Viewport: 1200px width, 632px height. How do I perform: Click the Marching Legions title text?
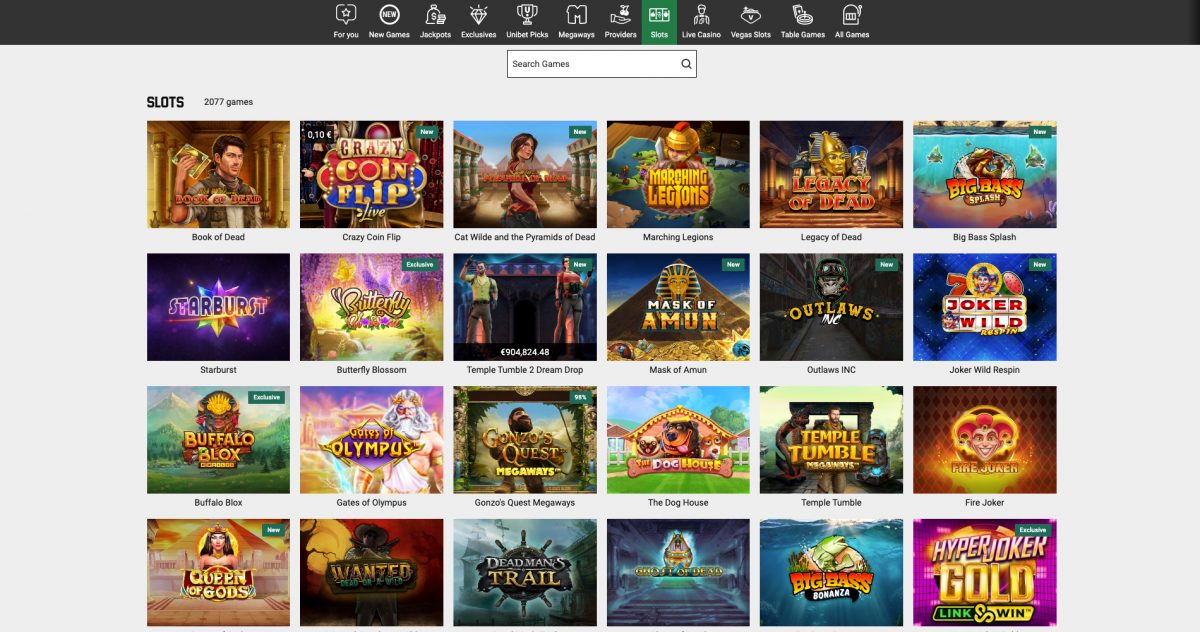pos(678,237)
